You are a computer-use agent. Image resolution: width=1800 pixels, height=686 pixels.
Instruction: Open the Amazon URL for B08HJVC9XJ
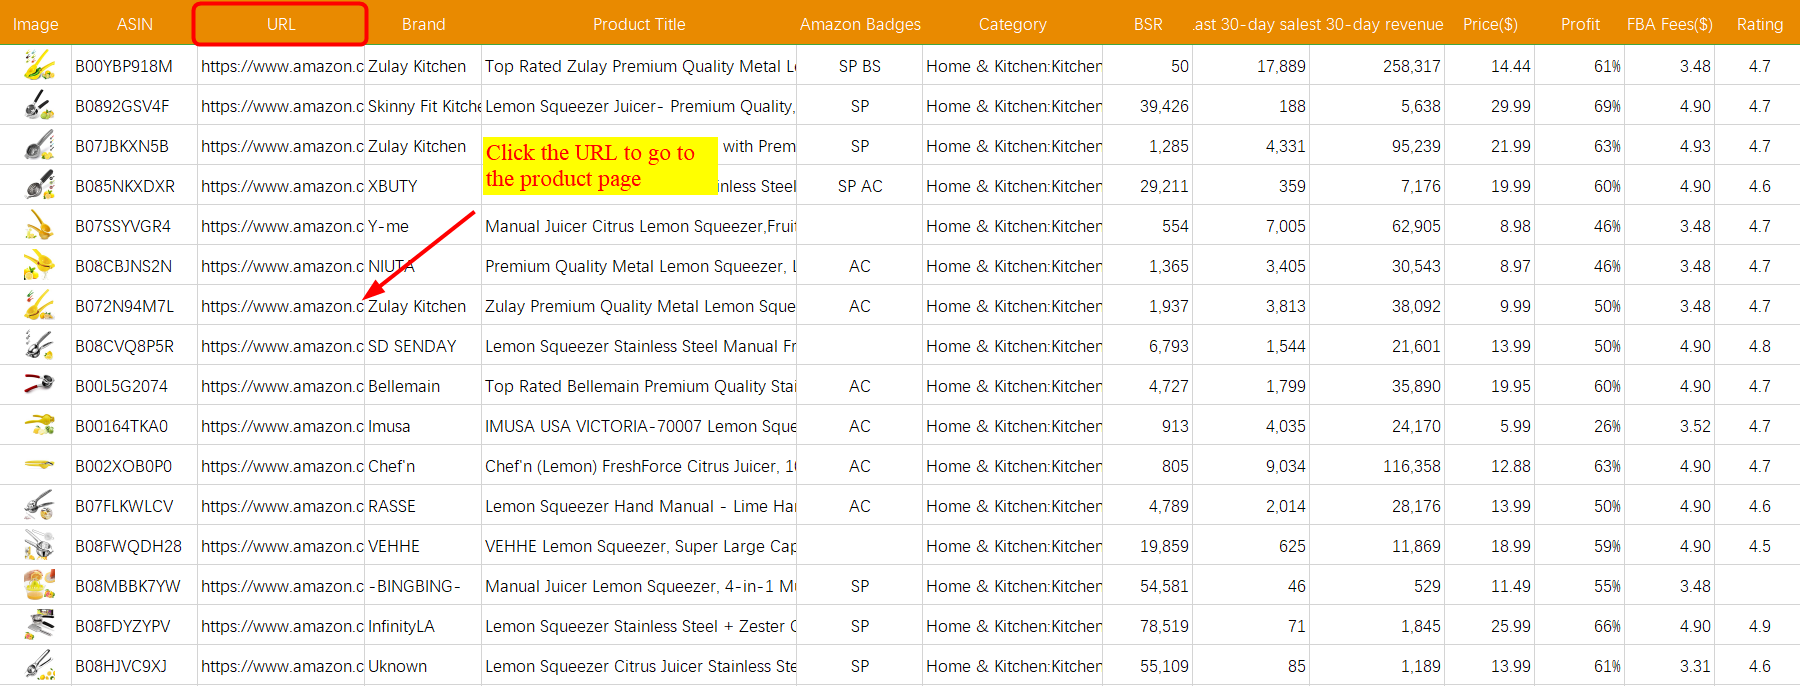[282, 666]
